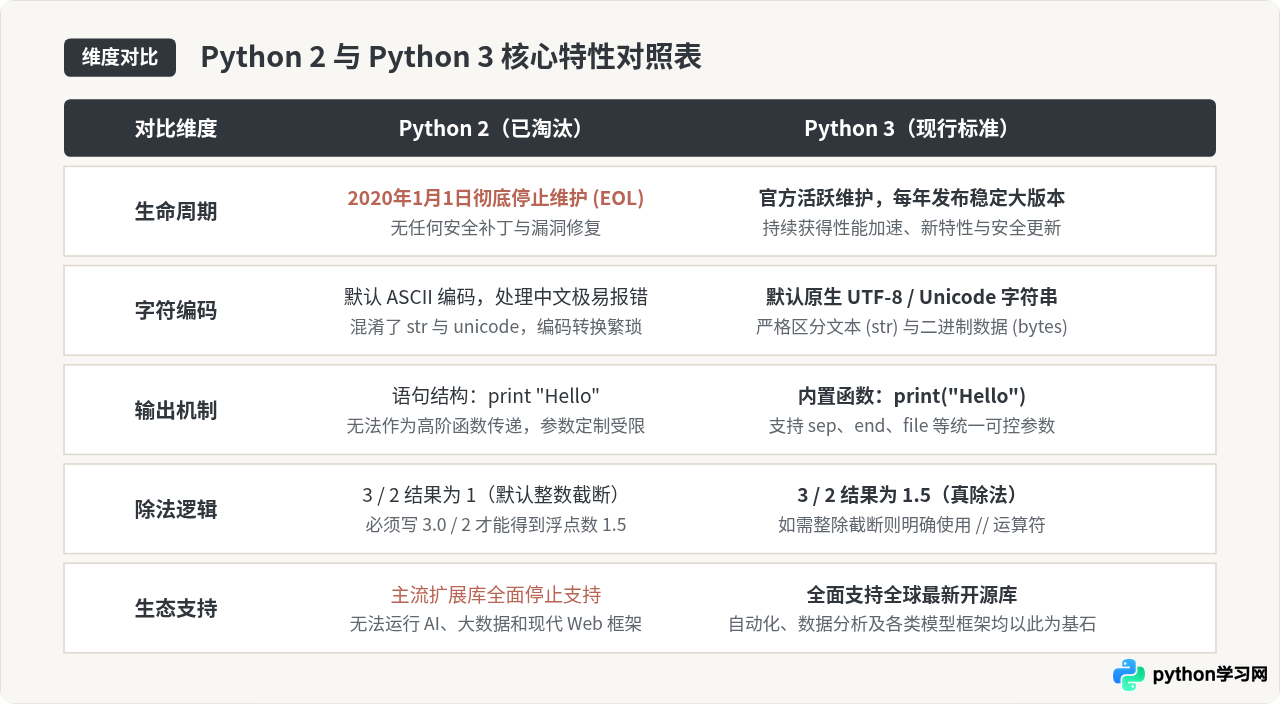Click '混淆了 str 与 unicode，编码转换繁琐' text
This screenshot has width=1280, height=704.
(x=495, y=327)
